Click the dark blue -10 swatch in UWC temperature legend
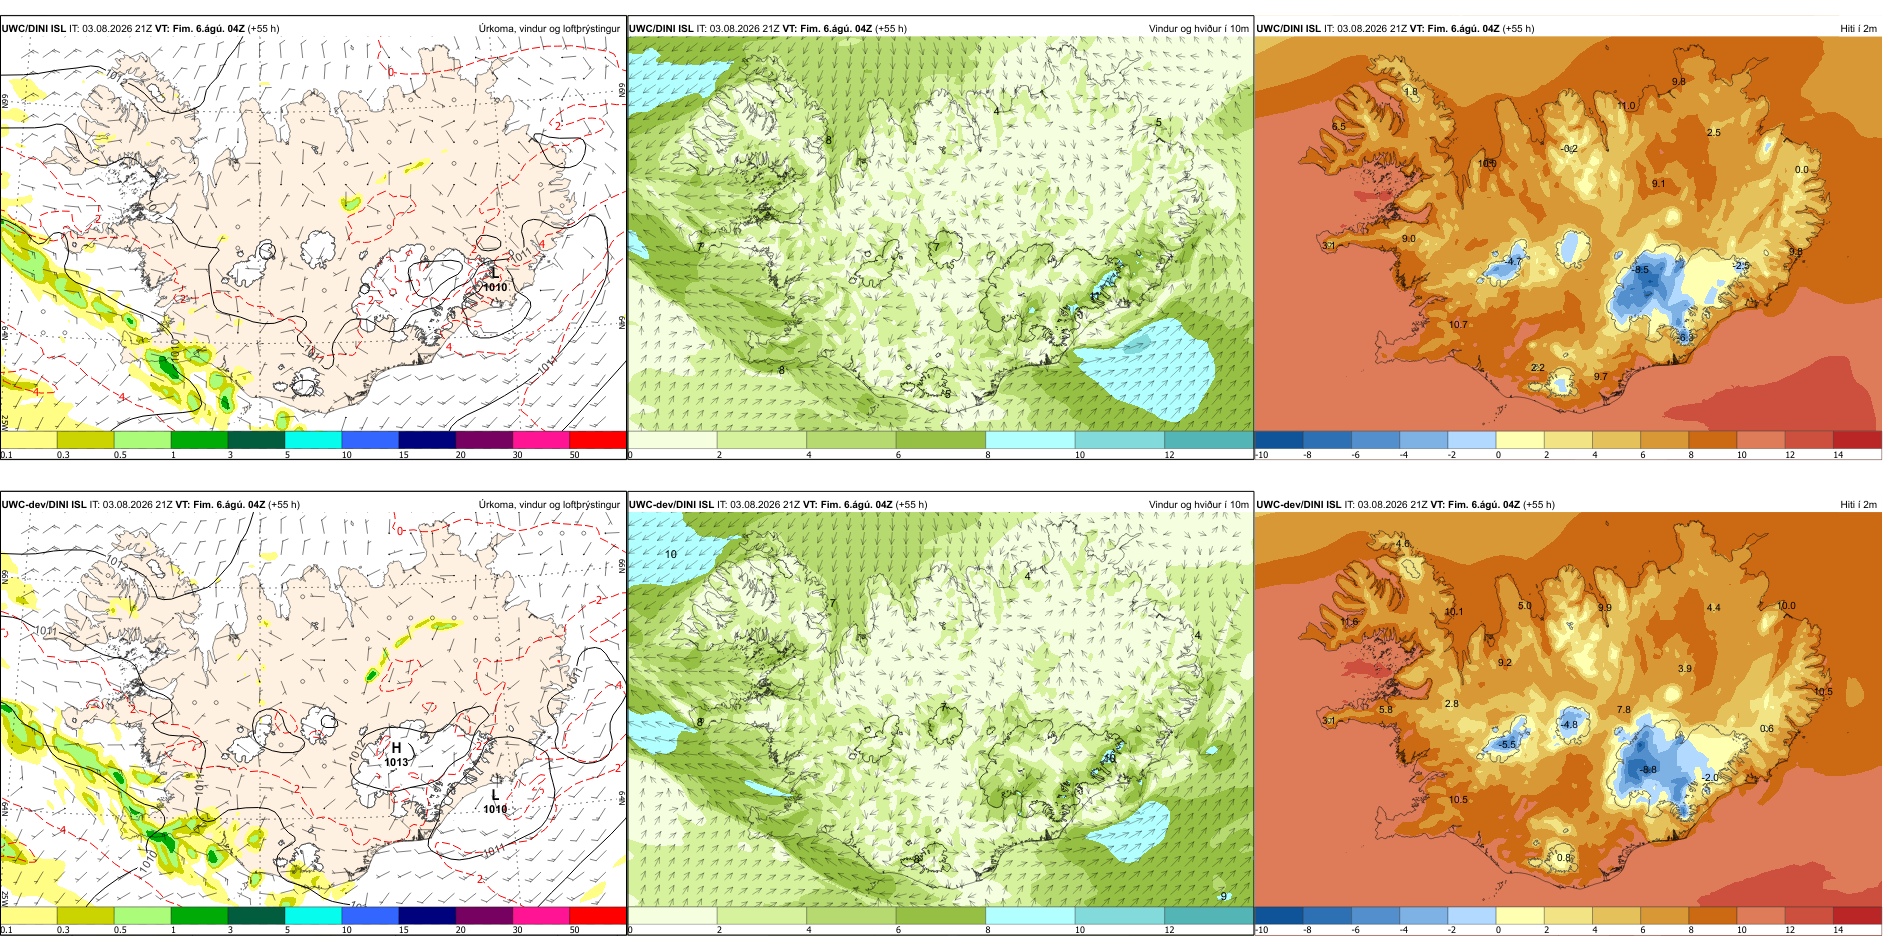Image resolution: width=1900 pixels, height=950 pixels. pyautogui.click(x=1279, y=439)
